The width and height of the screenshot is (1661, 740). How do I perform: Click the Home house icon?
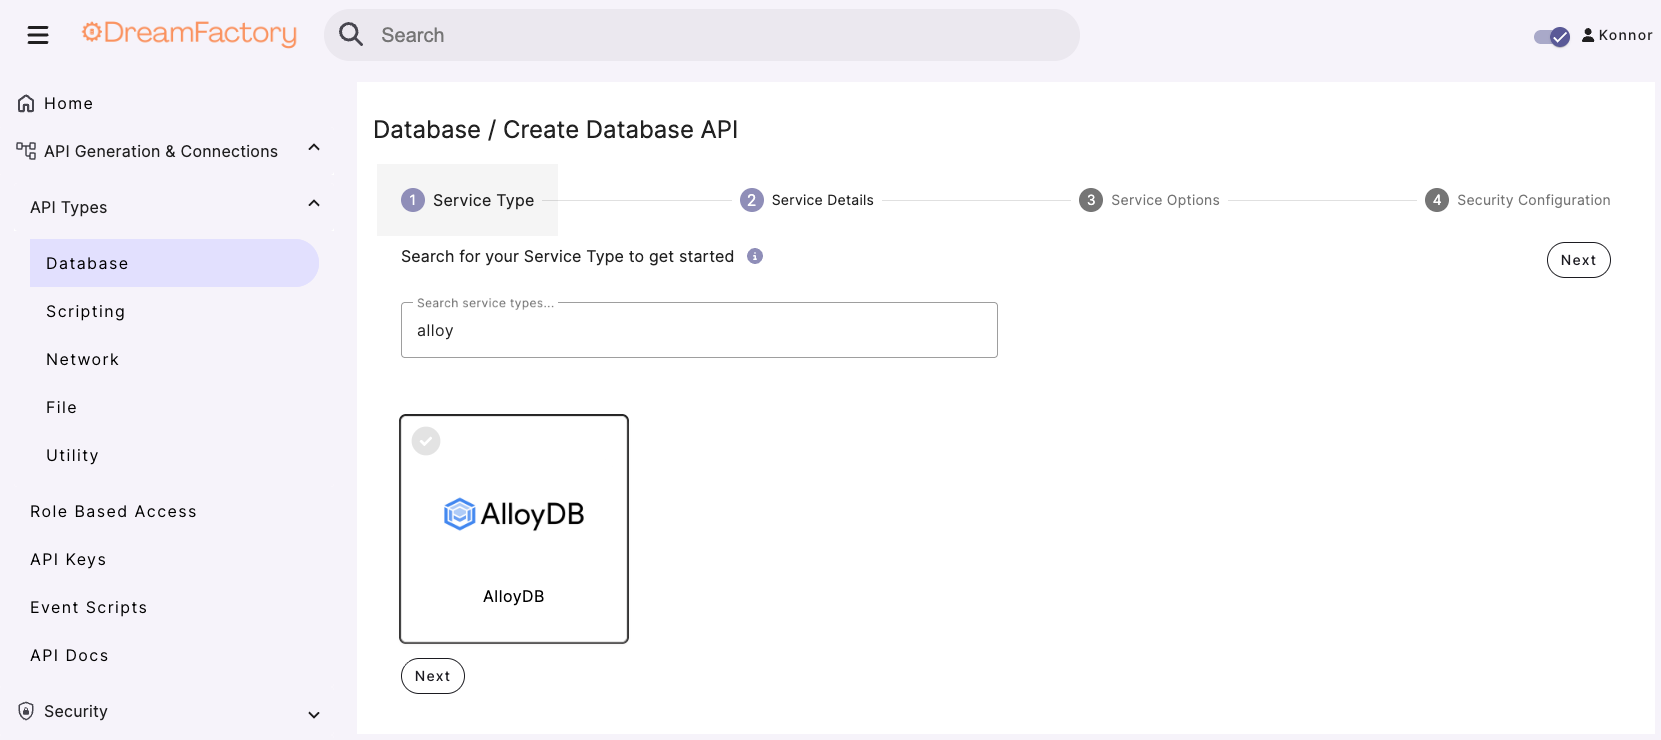pyautogui.click(x=26, y=103)
